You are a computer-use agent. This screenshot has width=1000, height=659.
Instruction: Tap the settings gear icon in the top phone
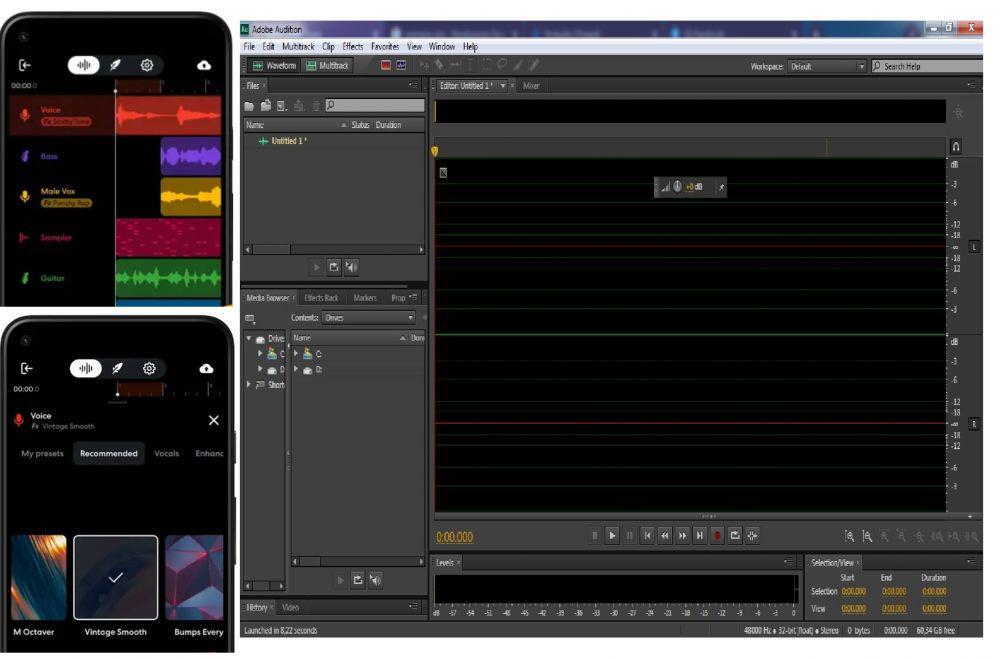pos(147,65)
